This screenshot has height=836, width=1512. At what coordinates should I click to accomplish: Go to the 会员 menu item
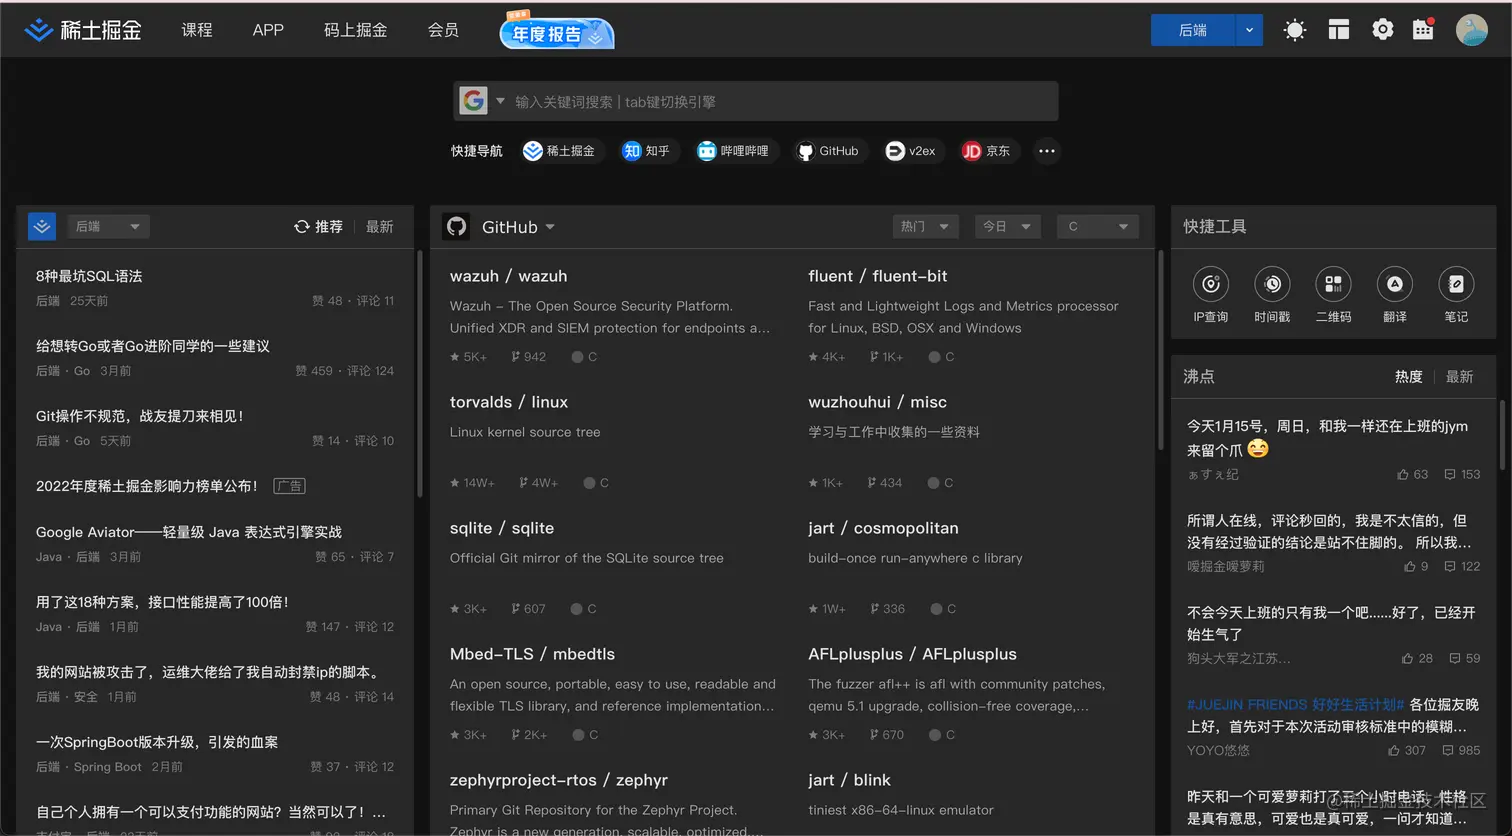pyautogui.click(x=443, y=30)
